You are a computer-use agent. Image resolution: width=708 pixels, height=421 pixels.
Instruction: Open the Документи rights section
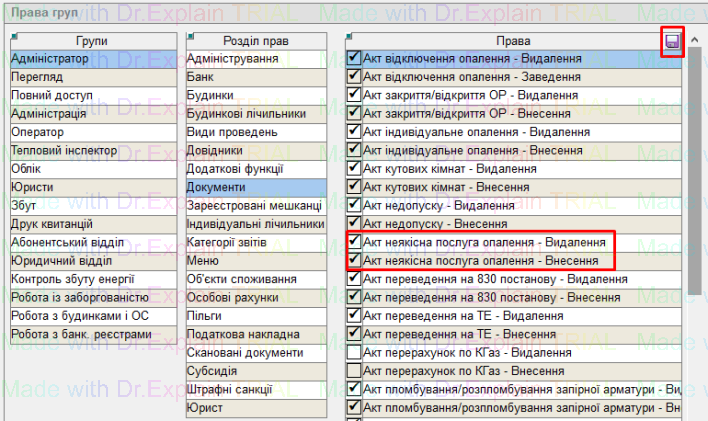(255, 187)
